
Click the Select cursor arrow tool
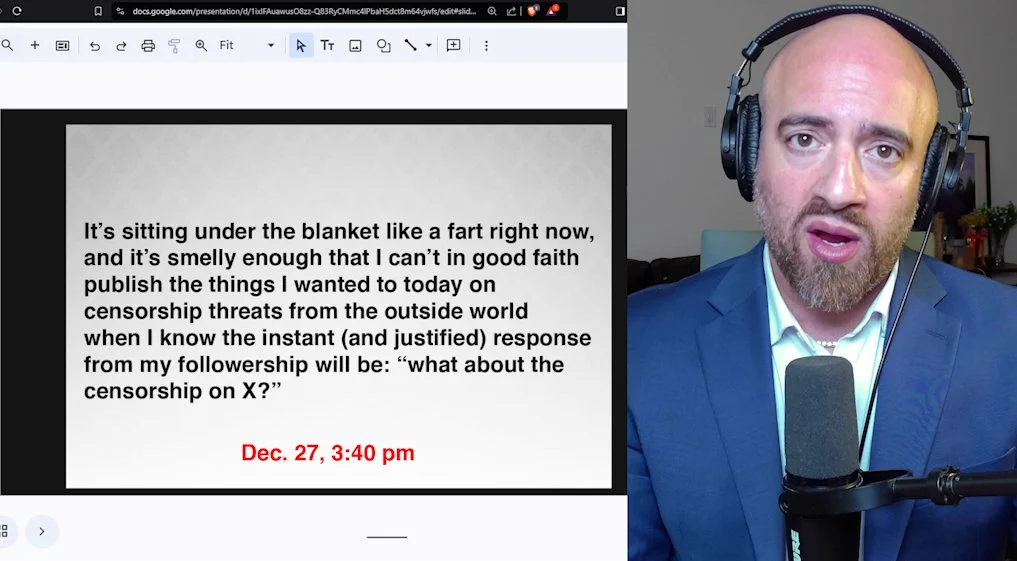coord(301,46)
